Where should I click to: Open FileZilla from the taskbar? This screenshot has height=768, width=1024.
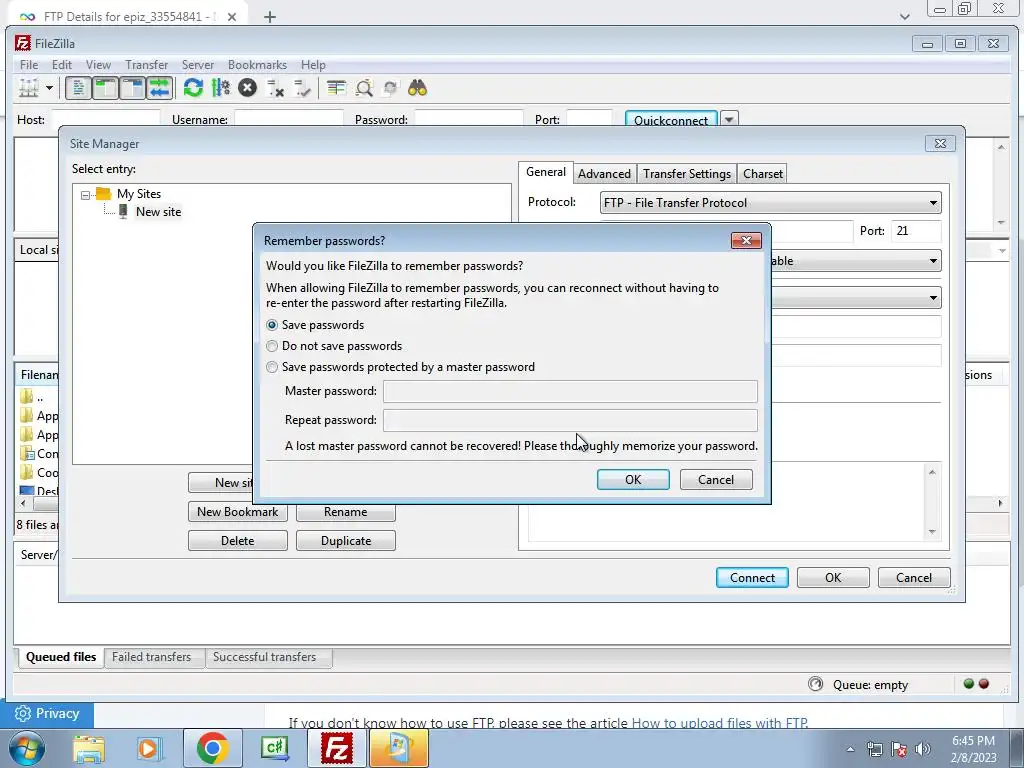338,748
